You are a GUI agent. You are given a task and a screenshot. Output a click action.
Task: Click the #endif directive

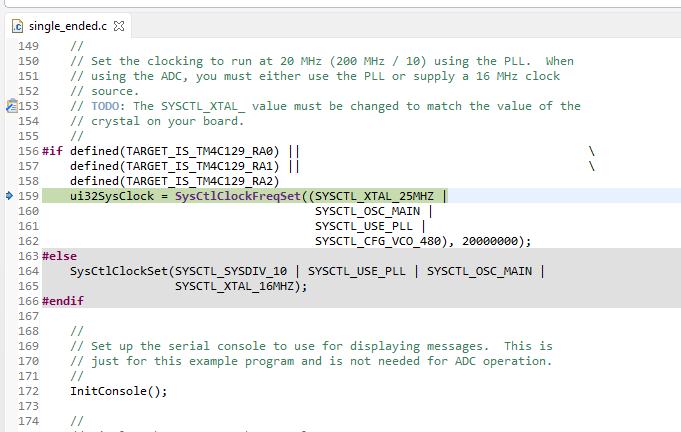click(x=63, y=301)
